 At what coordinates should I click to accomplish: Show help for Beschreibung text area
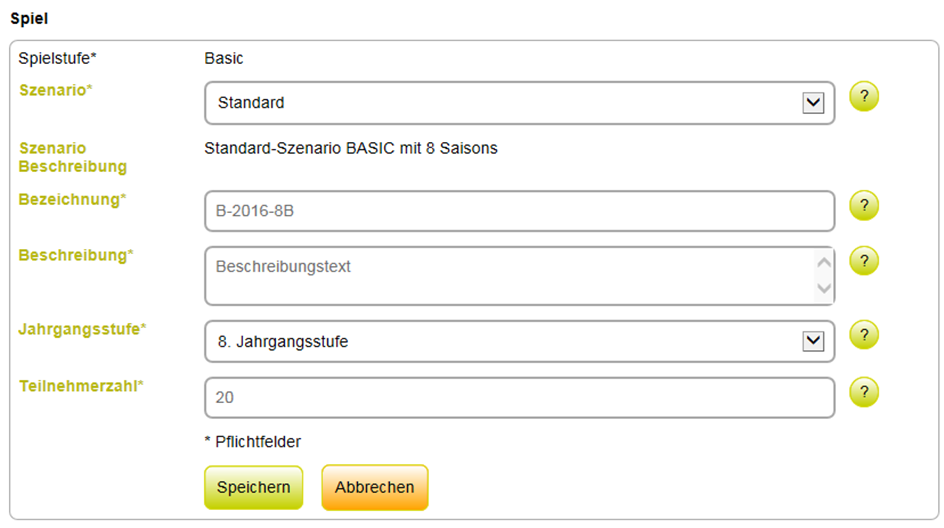click(x=864, y=261)
